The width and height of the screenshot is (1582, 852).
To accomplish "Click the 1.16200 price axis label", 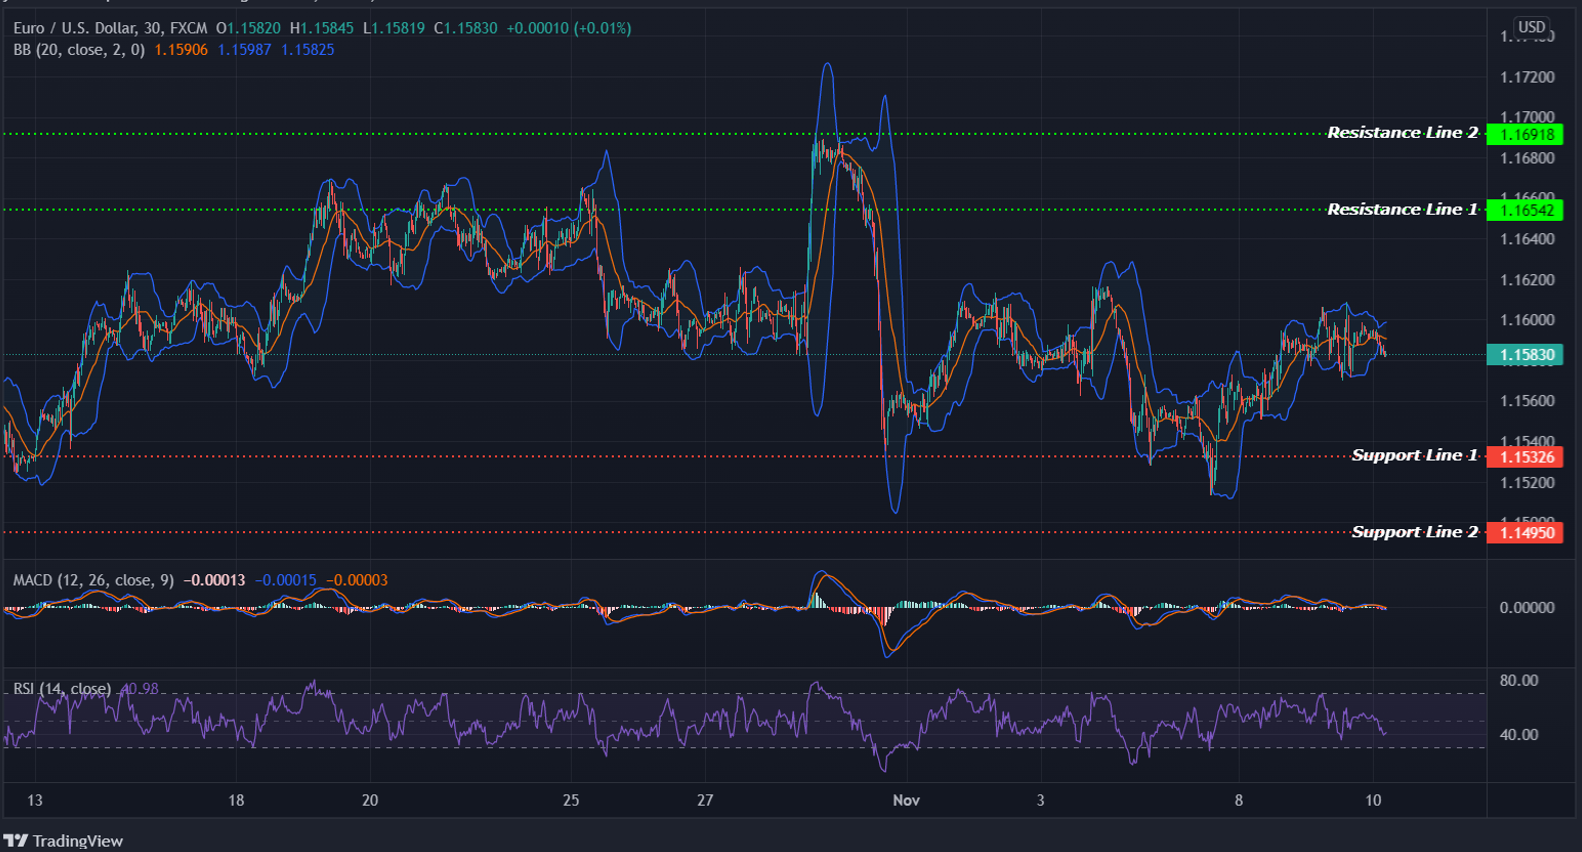I will pyautogui.click(x=1527, y=280).
